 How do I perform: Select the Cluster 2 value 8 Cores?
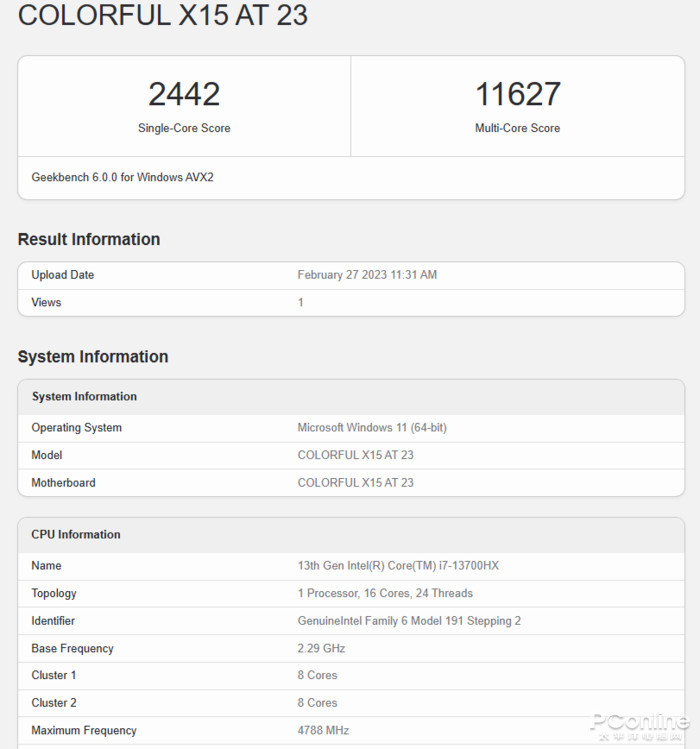click(x=317, y=703)
